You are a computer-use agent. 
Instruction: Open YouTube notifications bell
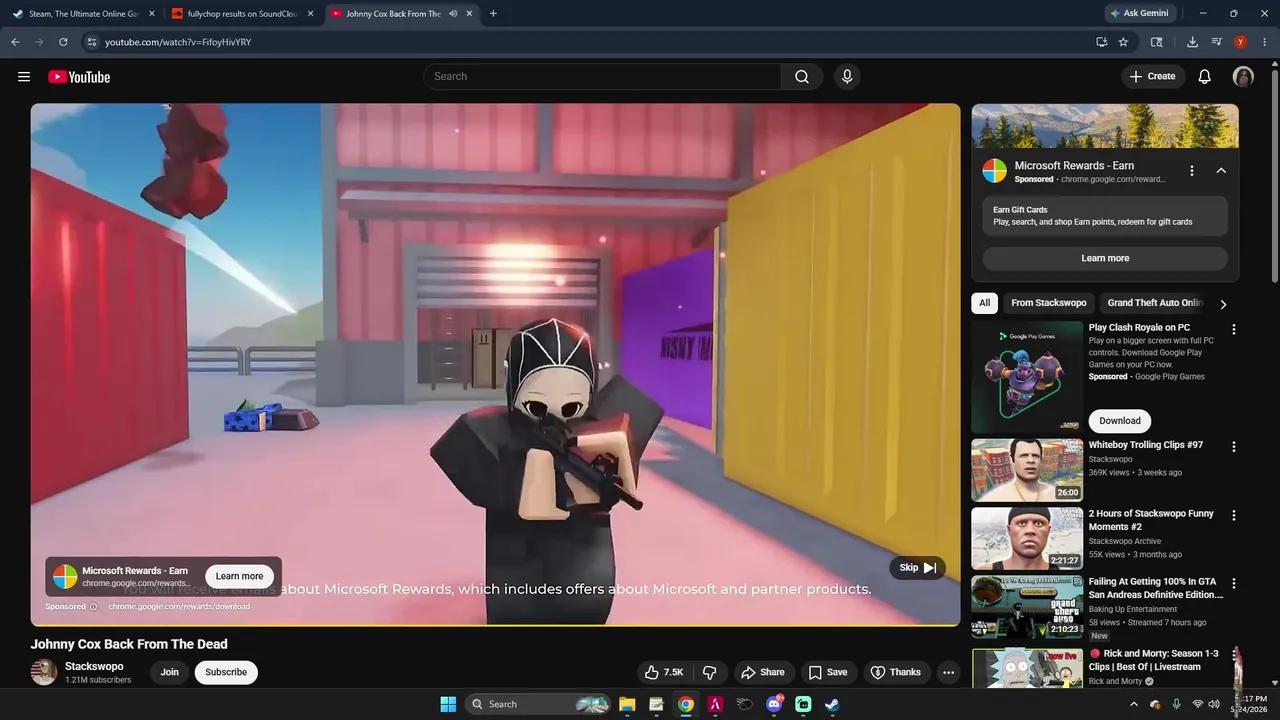[x=1205, y=77]
